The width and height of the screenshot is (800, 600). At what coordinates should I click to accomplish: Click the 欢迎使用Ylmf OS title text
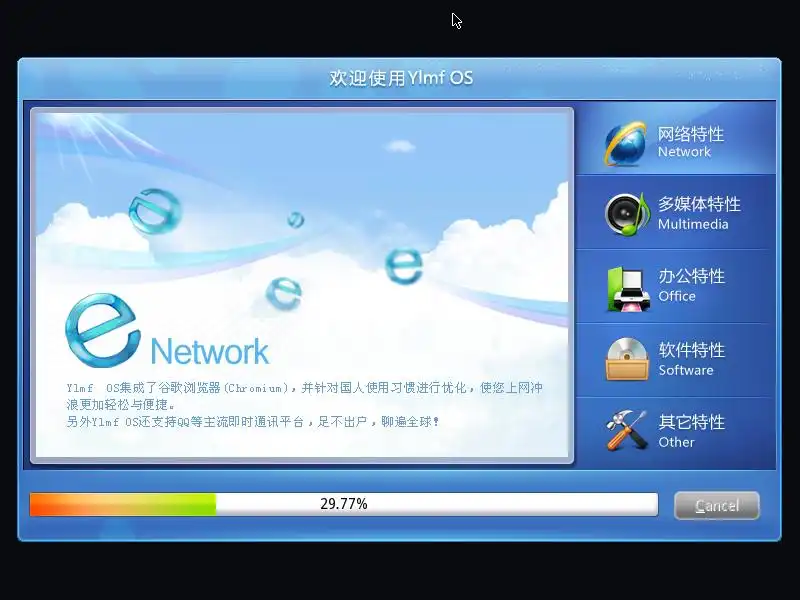click(401, 78)
